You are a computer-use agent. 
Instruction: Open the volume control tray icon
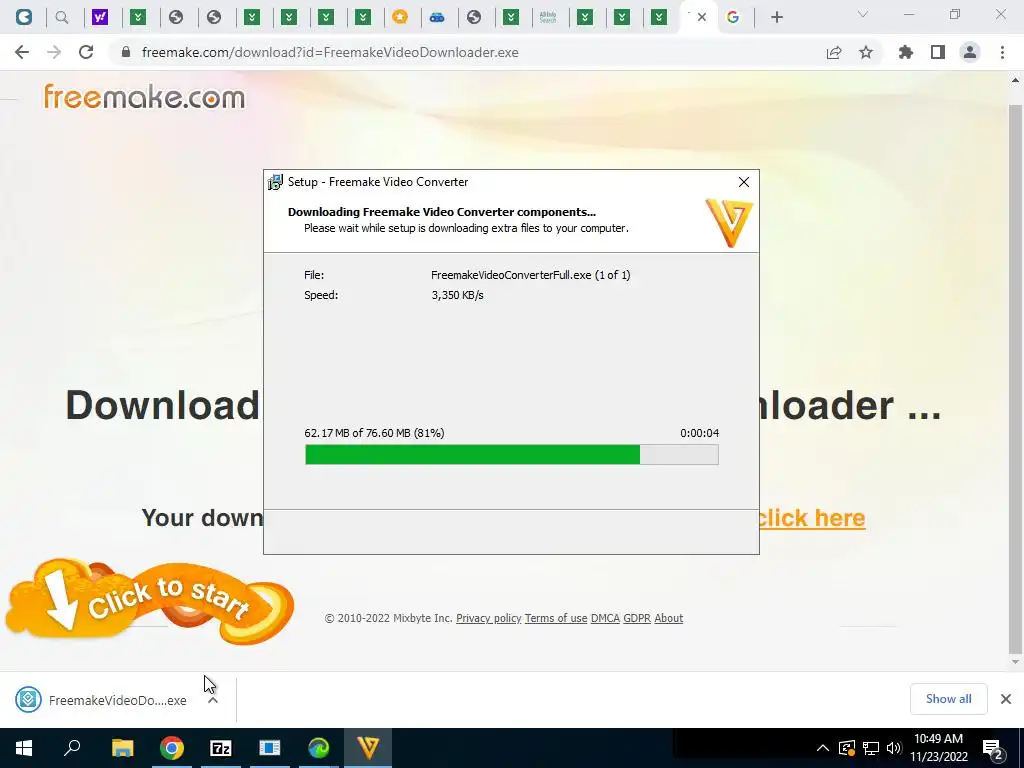coord(894,748)
